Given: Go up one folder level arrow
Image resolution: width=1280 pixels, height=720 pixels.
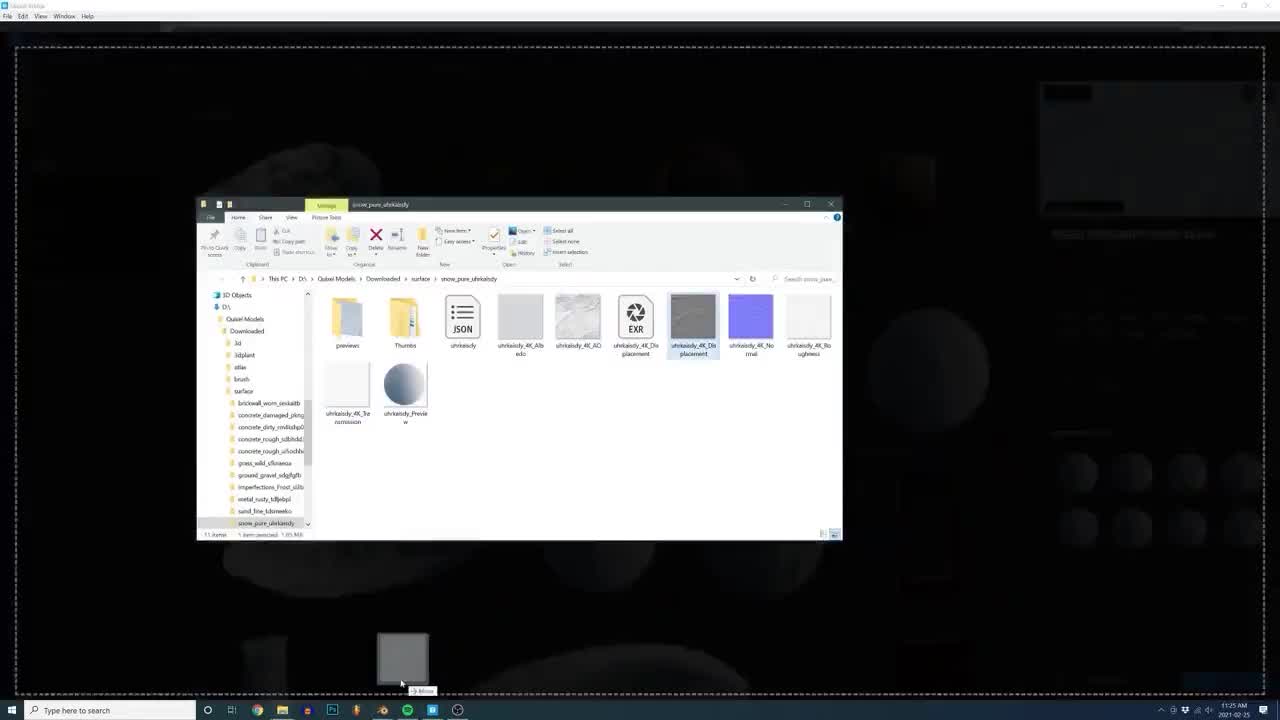Looking at the screenshot, I should click(x=243, y=279).
